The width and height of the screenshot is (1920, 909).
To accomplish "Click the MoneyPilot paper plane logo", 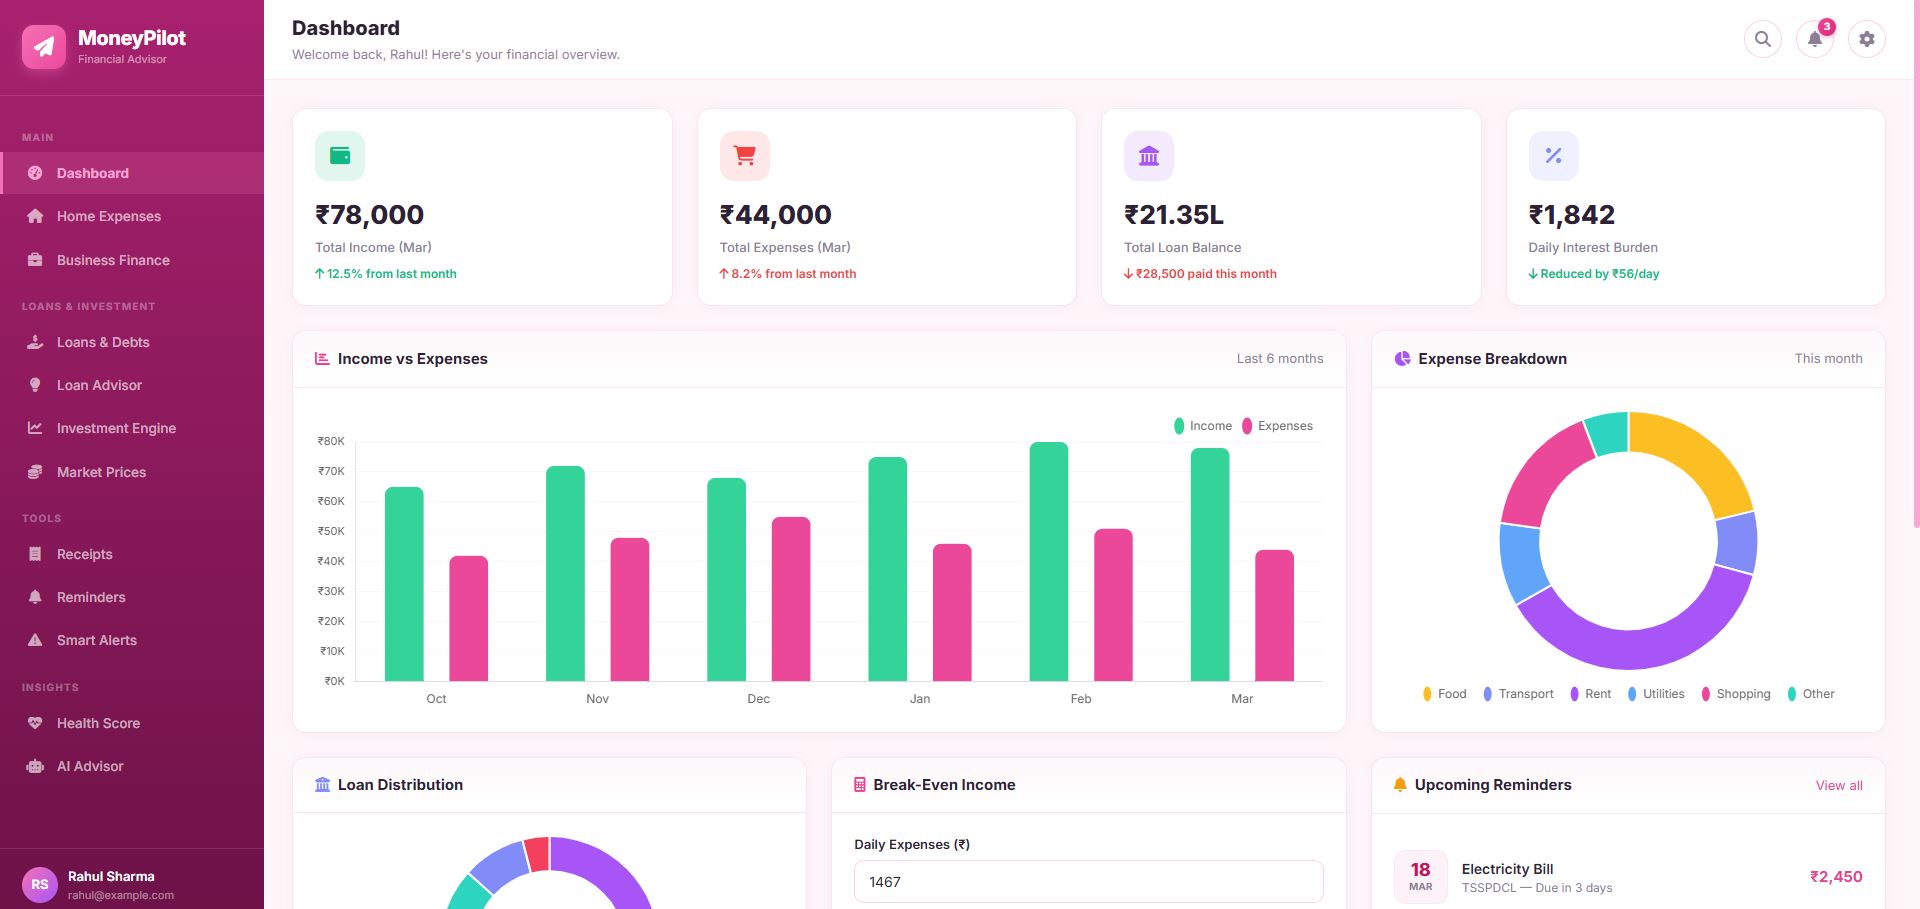I will point(44,47).
